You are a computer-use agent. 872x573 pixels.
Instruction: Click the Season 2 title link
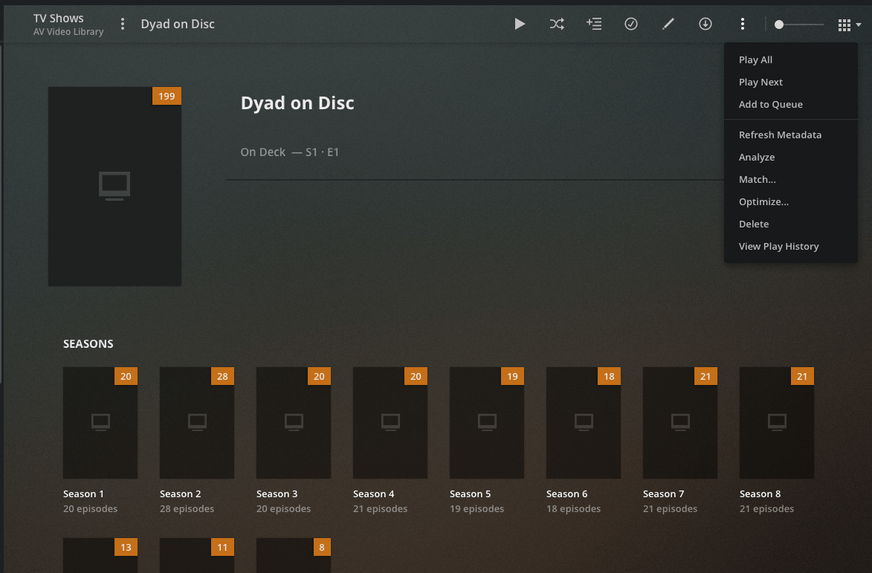pyautogui.click(x=180, y=493)
